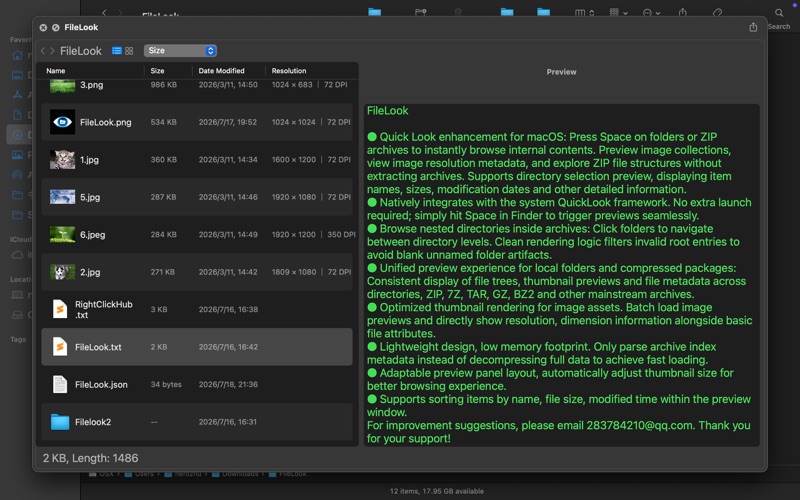The width and height of the screenshot is (800, 500).
Task: Select the FileLook.json name
Action: [101, 384]
